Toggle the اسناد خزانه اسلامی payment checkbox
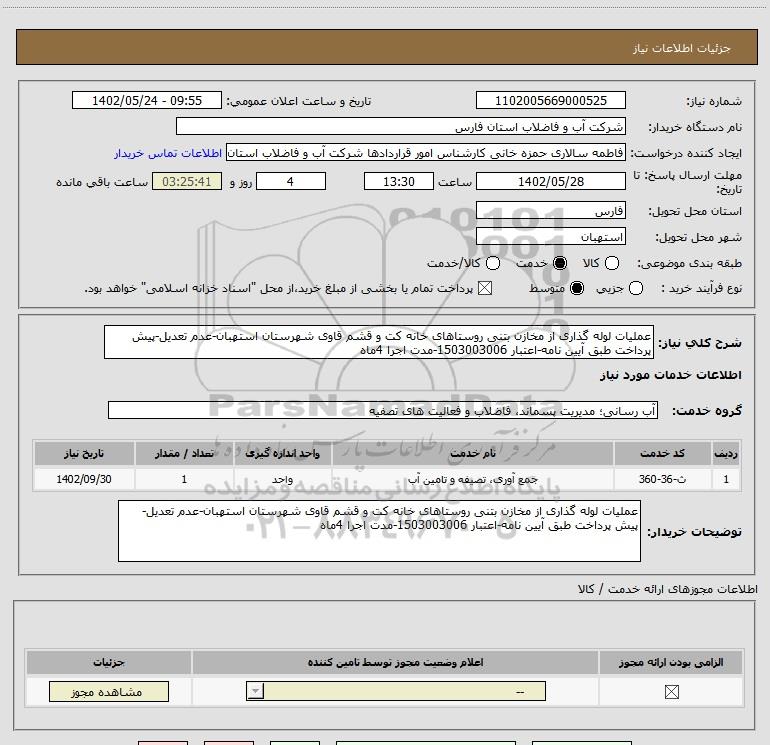The height and width of the screenshot is (745, 770). [x=485, y=288]
